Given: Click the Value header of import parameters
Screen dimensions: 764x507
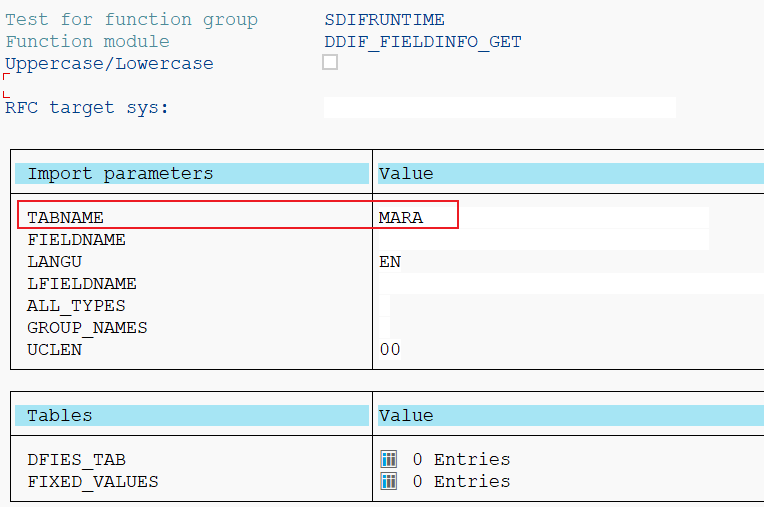Looking at the screenshot, I should click(571, 173).
